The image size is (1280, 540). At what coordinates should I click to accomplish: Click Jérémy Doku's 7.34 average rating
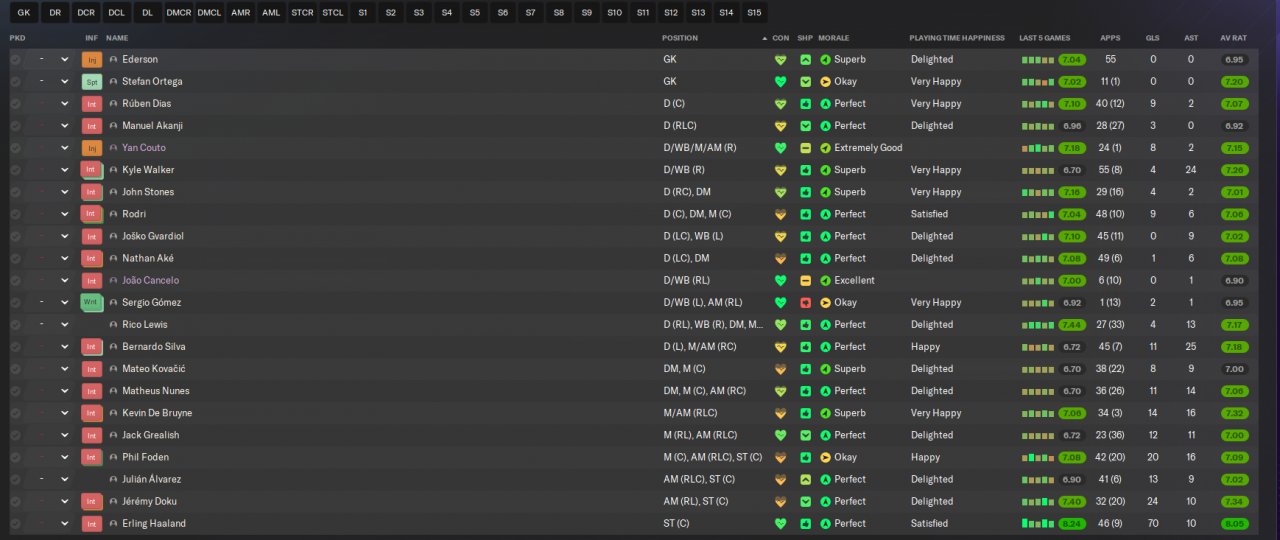click(1234, 501)
